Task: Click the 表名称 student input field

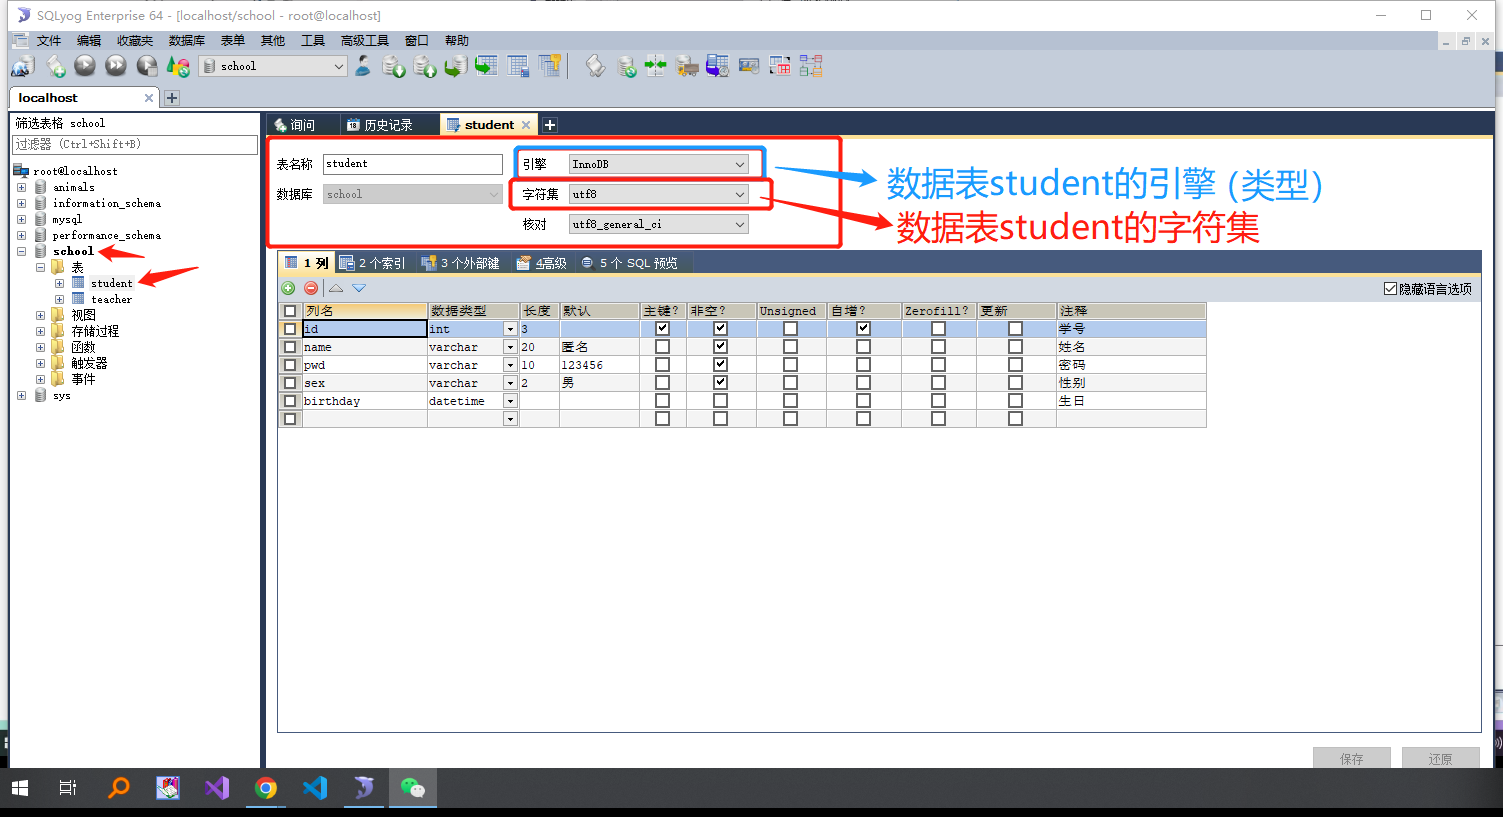Action: pos(413,164)
